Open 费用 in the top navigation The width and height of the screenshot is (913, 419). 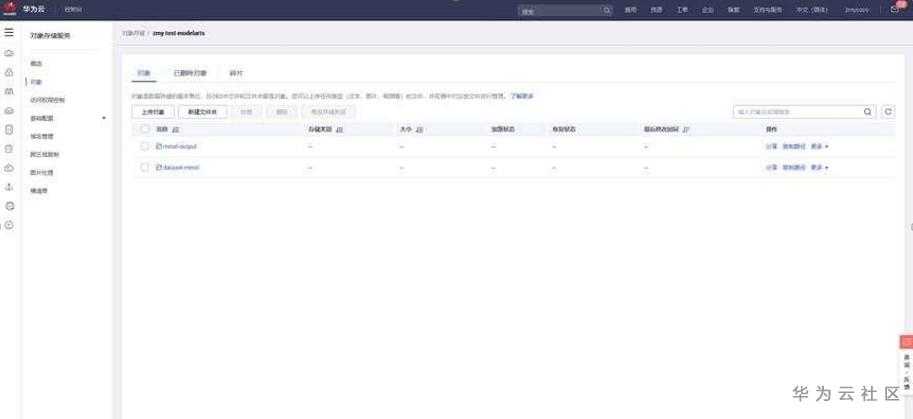631,10
